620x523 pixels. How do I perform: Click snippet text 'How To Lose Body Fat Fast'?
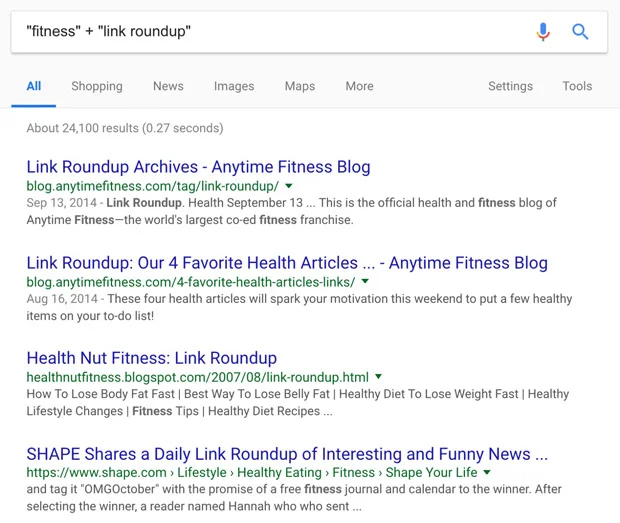[x=100, y=394]
